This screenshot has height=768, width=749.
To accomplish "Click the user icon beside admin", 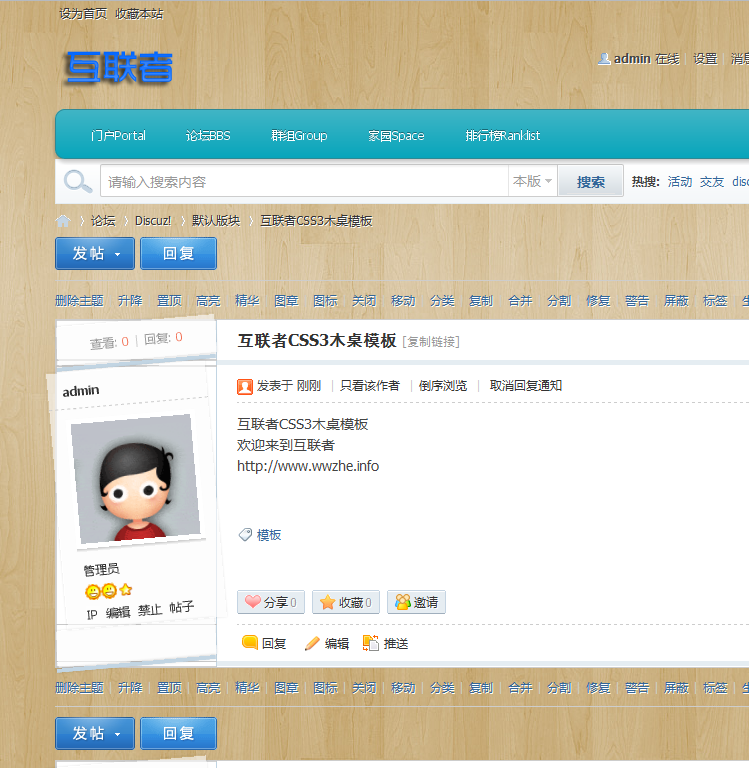I will coord(604,59).
